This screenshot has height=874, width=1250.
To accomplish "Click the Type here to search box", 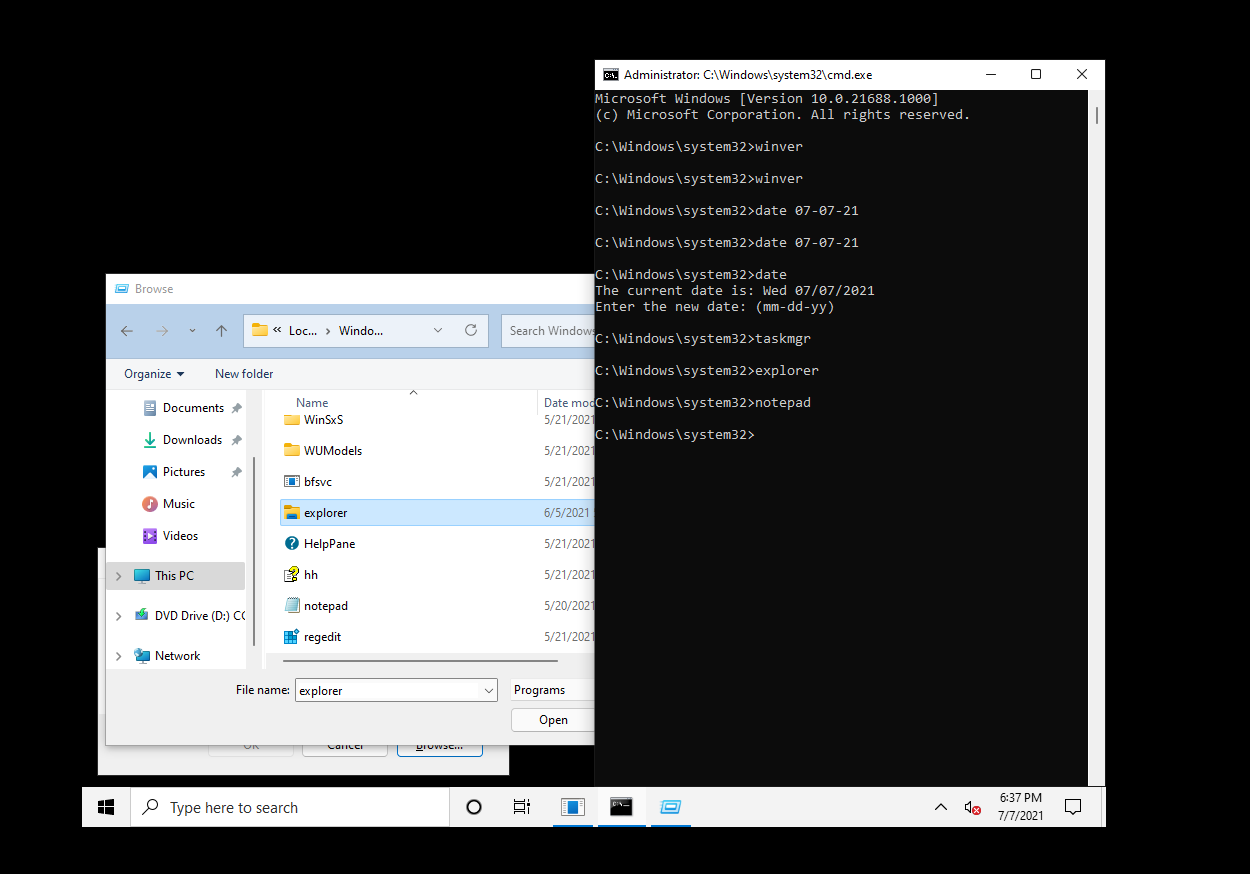I will pos(290,807).
